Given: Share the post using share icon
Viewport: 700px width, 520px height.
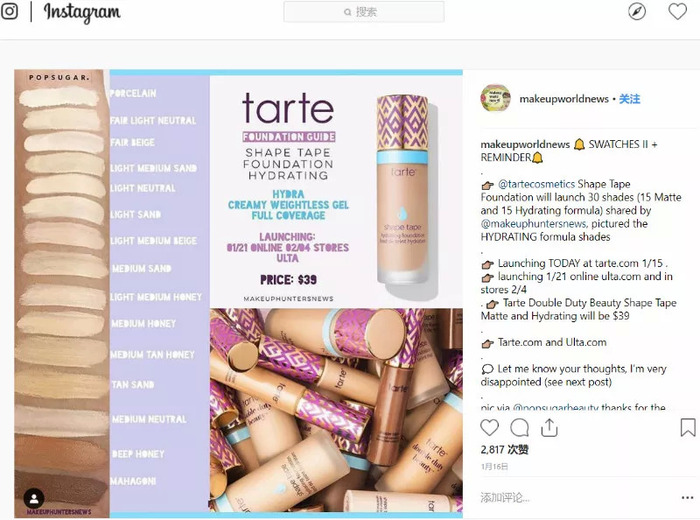Looking at the screenshot, I should coord(549,428).
